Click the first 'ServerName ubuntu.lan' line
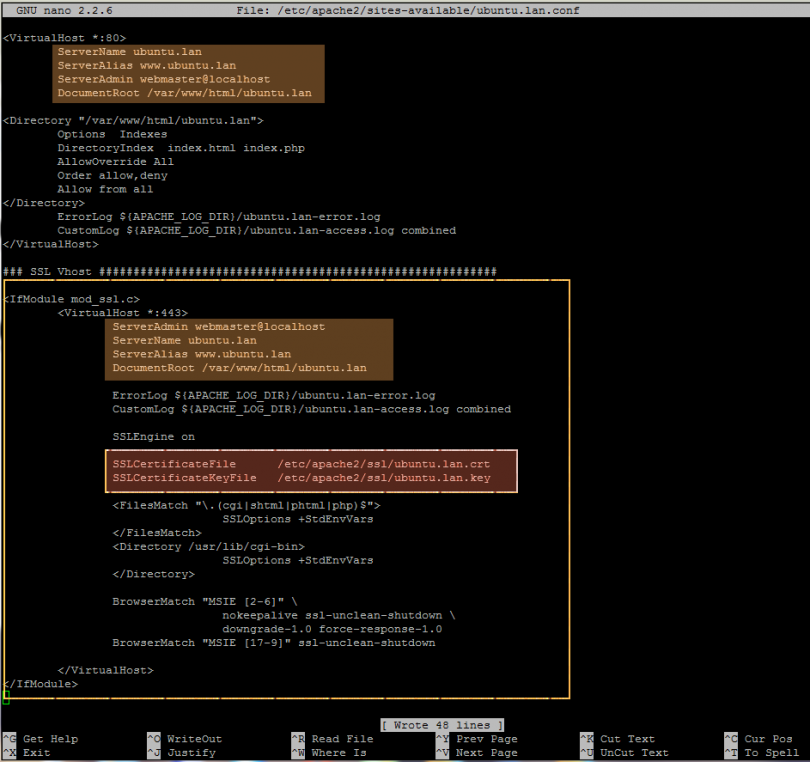The height and width of the screenshot is (762, 810). [130, 52]
